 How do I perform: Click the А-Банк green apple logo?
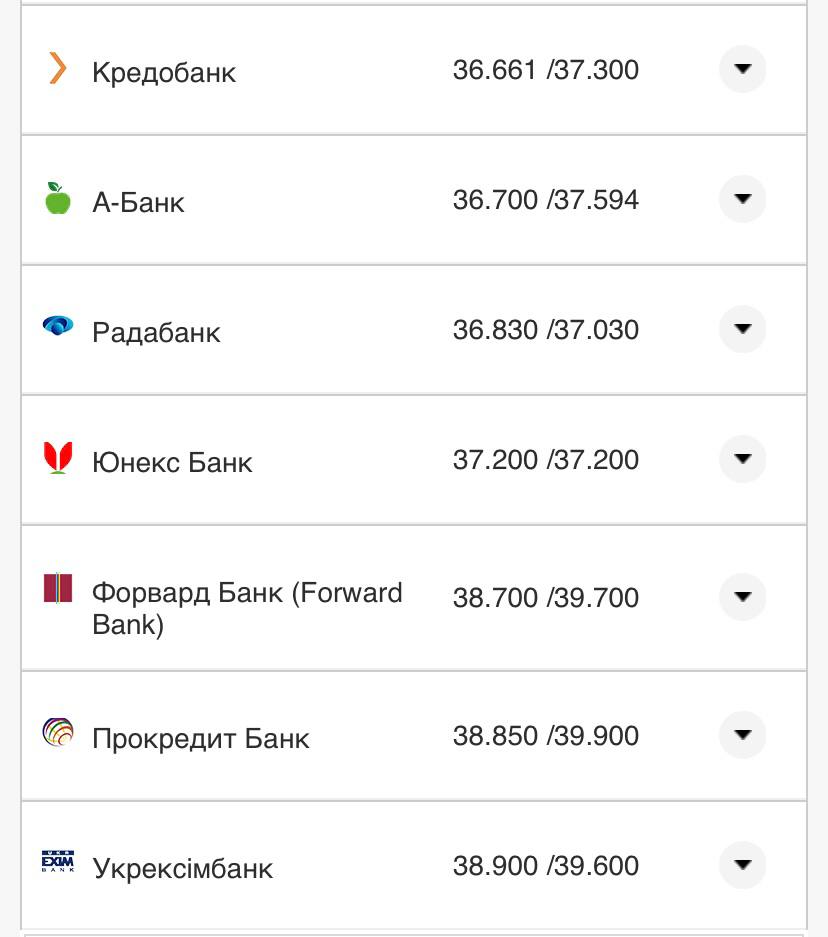coord(58,198)
